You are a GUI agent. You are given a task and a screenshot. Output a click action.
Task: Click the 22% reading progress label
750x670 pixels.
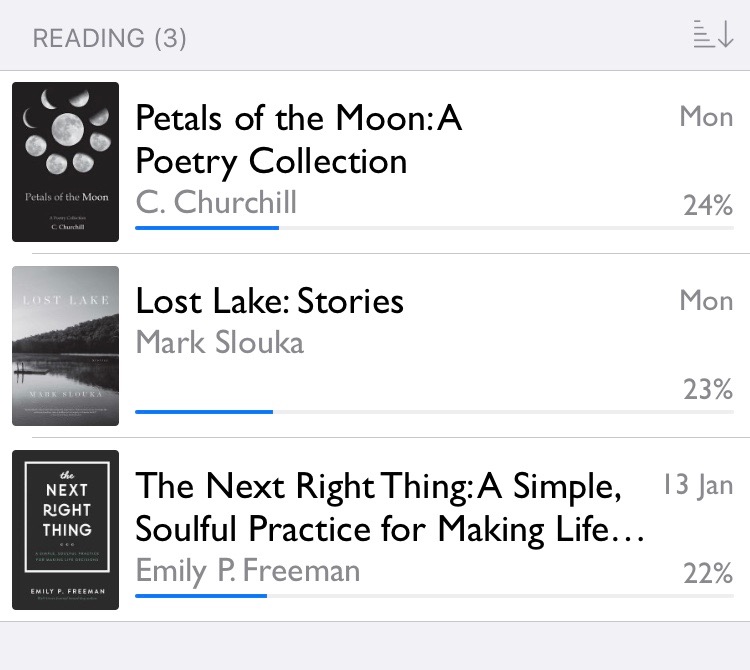click(x=708, y=573)
